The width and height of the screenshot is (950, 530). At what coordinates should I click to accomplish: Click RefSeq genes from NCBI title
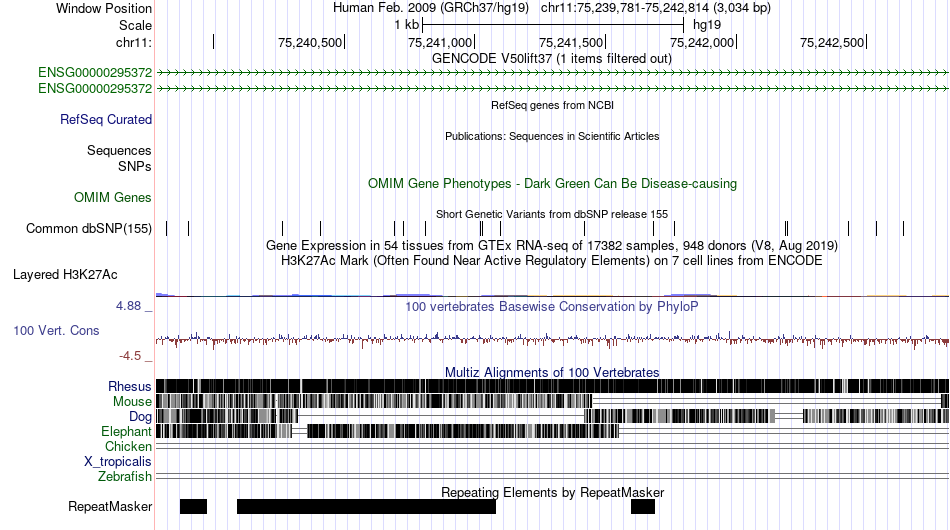(553, 105)
